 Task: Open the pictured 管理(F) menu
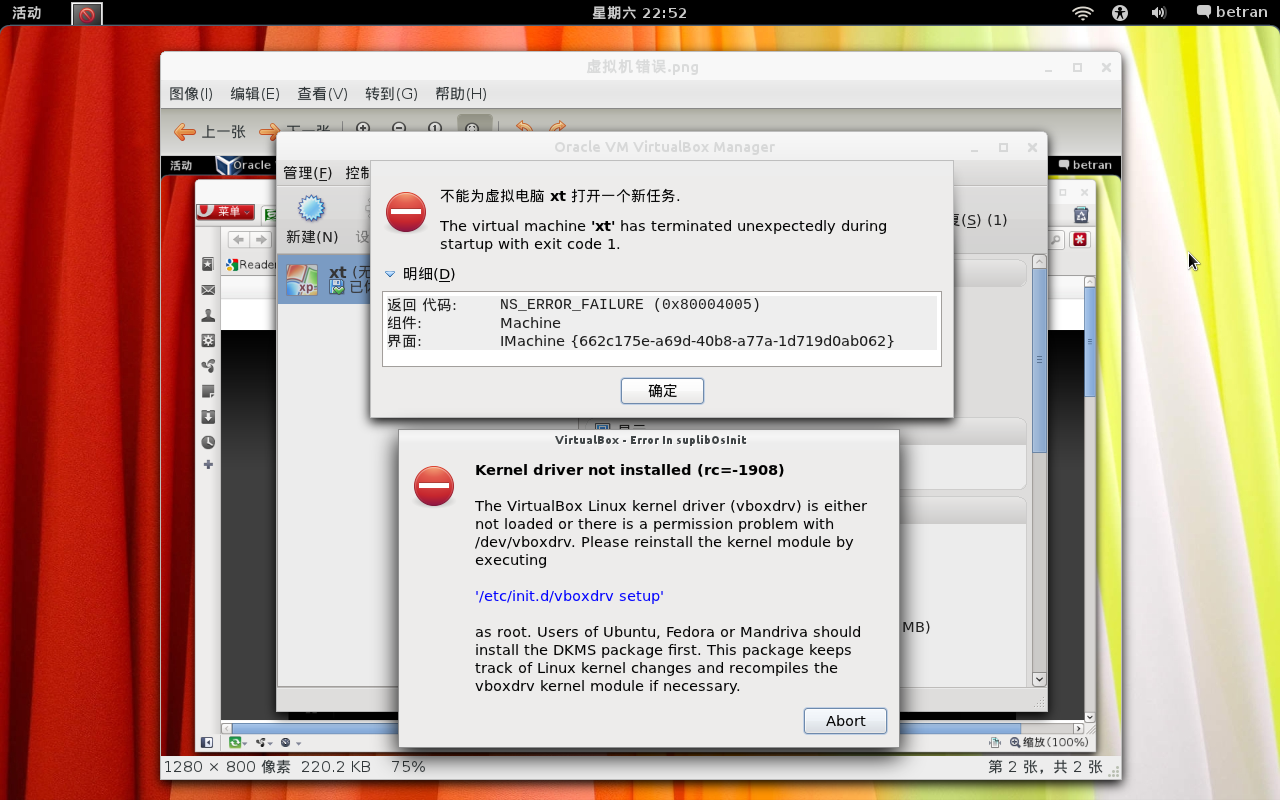click(307, 173)
